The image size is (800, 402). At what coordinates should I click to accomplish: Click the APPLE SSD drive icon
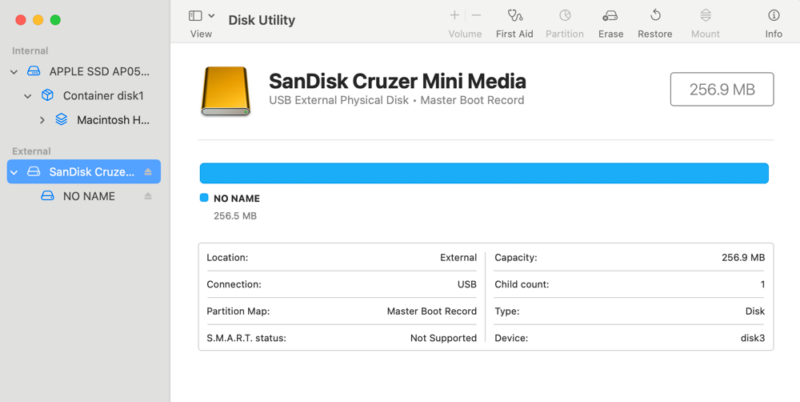[34, 71]
